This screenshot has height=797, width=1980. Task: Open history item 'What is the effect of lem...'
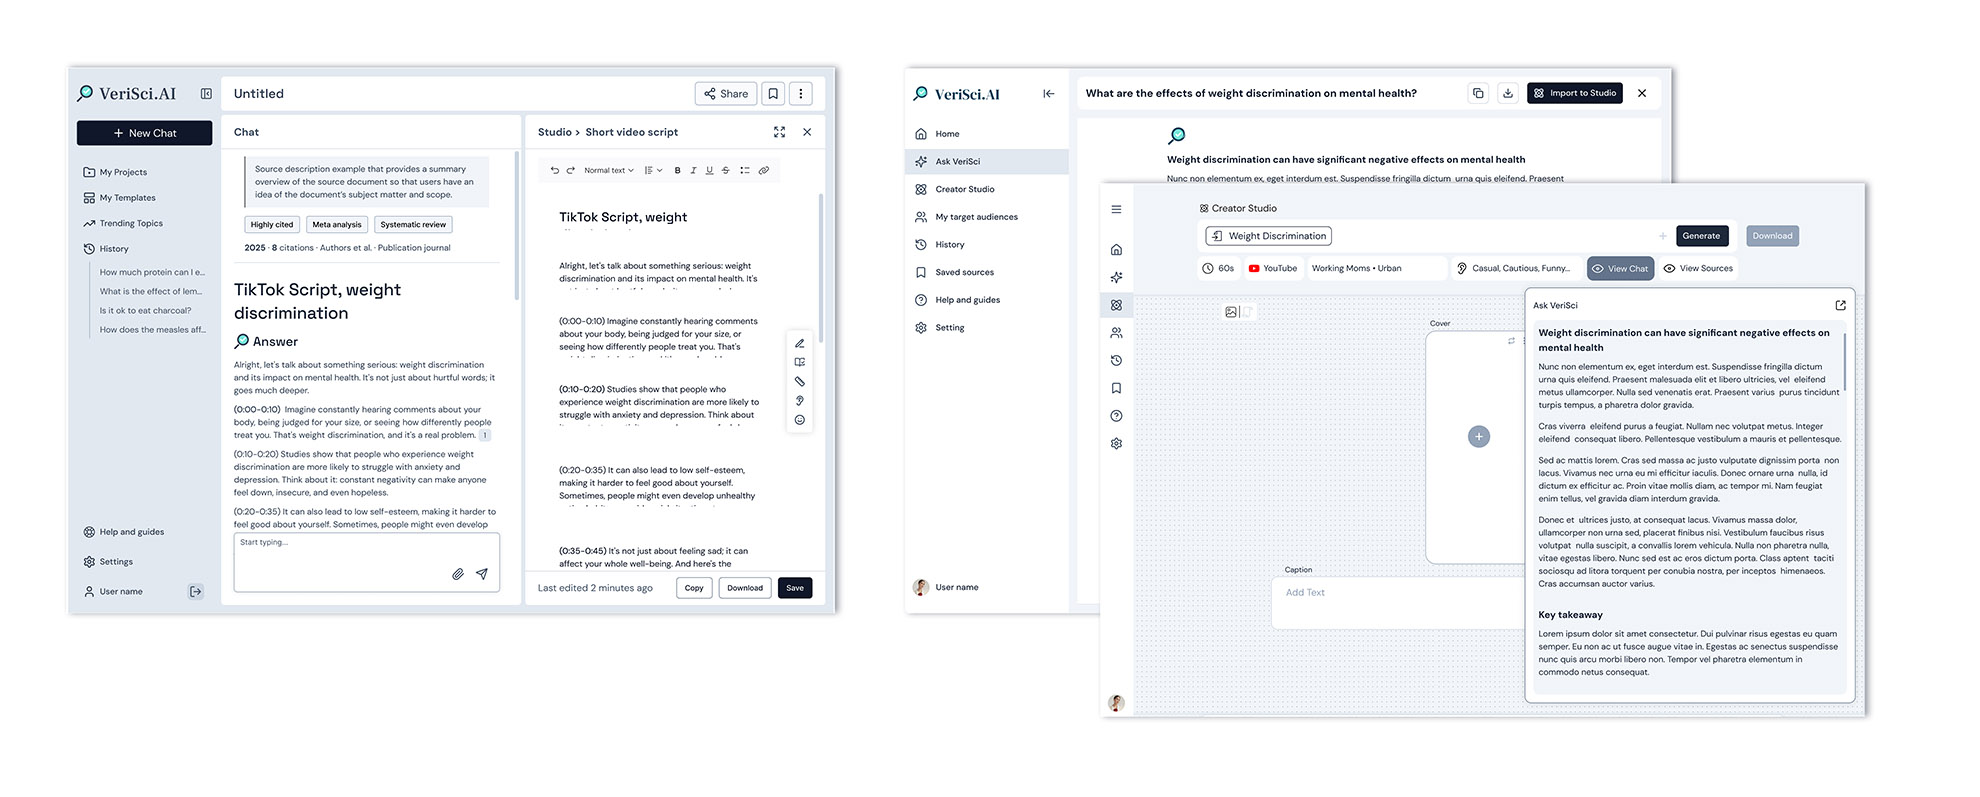click(151, 291)
